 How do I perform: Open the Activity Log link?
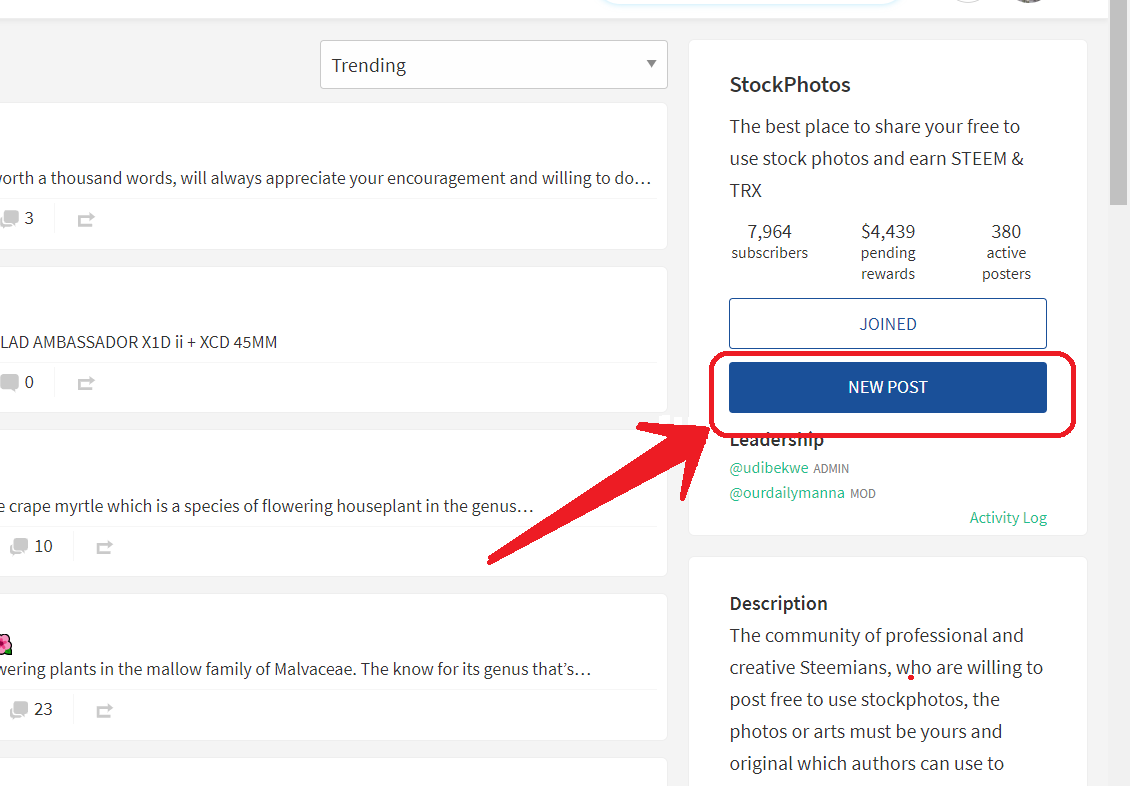[x=1007, y=517]
